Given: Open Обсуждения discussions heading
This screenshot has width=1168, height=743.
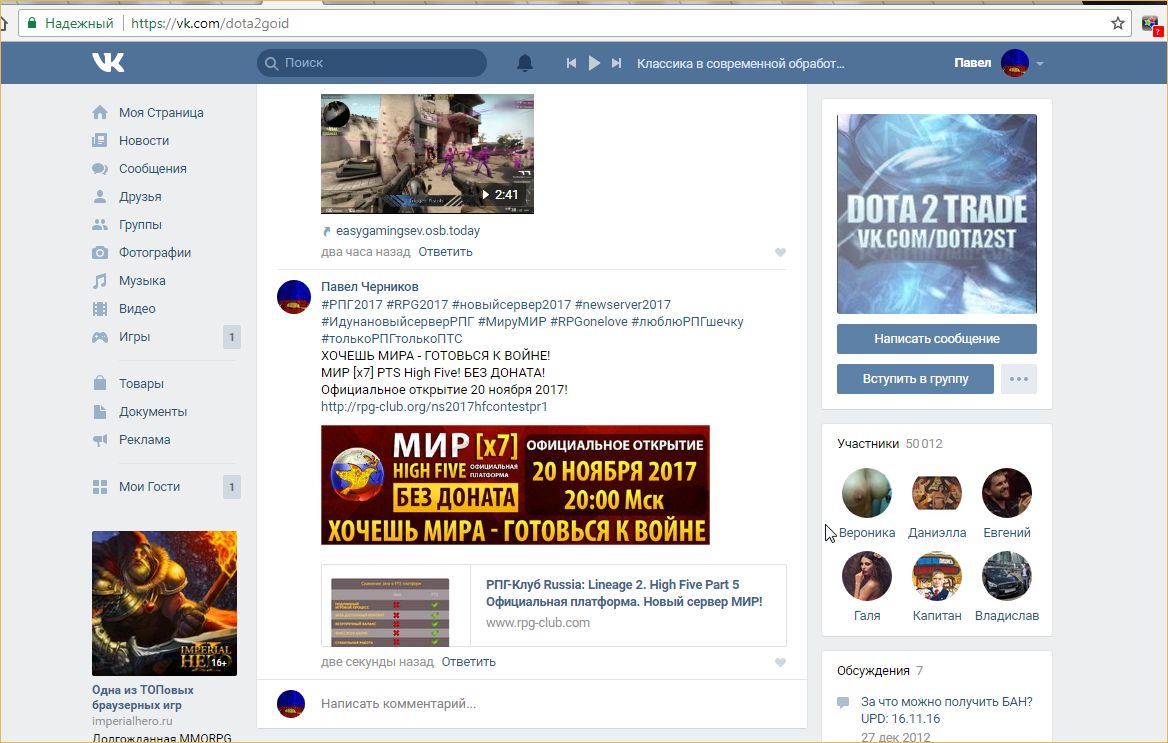Looking at the screenshot, I should click(873, 671).
